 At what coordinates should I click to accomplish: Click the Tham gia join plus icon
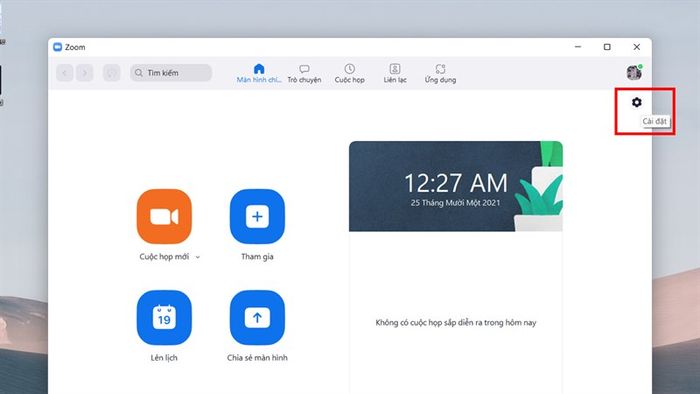[x=257, y=216]
